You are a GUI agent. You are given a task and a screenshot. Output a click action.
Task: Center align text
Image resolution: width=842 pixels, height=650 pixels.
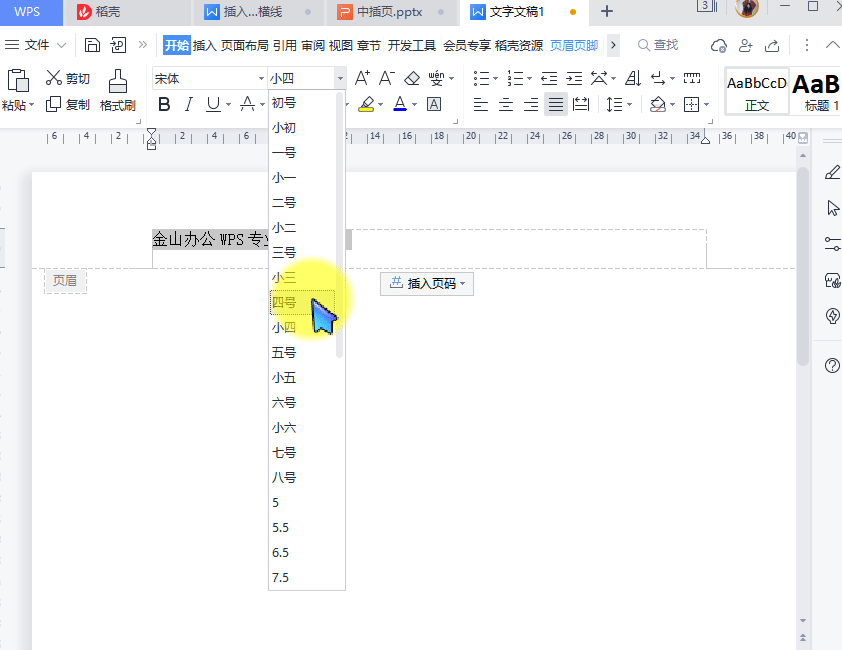[x=506, y=104]
